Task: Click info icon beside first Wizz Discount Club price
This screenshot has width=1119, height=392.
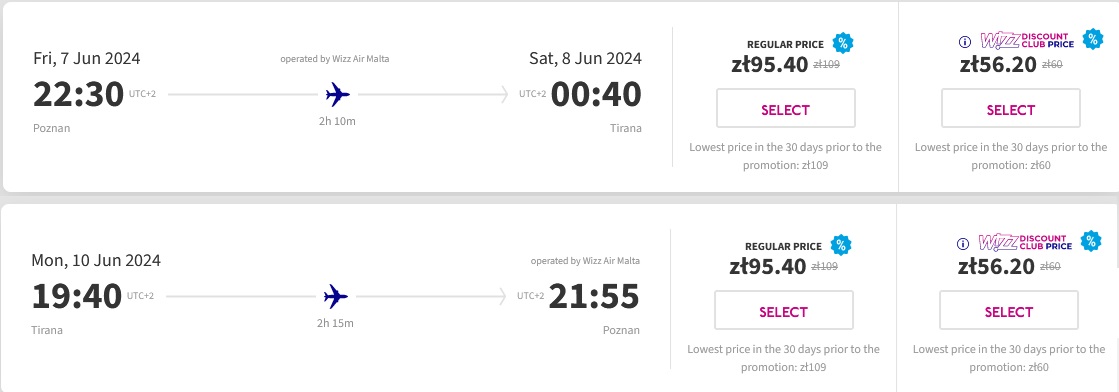Action: point(965,41)
